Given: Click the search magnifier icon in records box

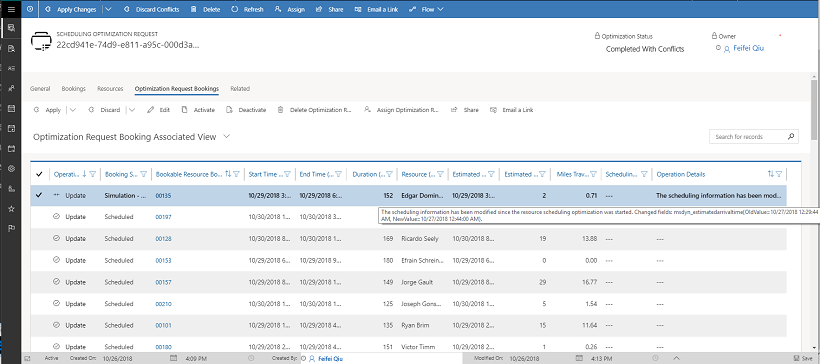Looking at the screenshot, I should pos(791,136).
